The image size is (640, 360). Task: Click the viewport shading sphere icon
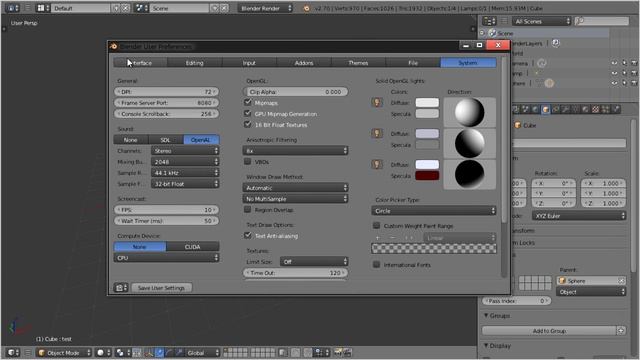click(103, 352)
